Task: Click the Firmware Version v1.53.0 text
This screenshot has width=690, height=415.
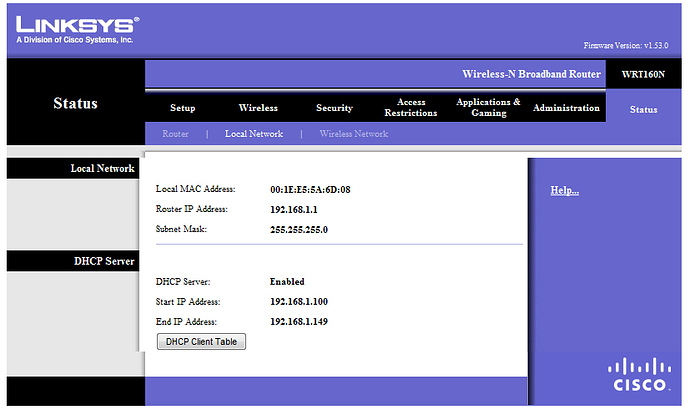Action: coord(626,45)
